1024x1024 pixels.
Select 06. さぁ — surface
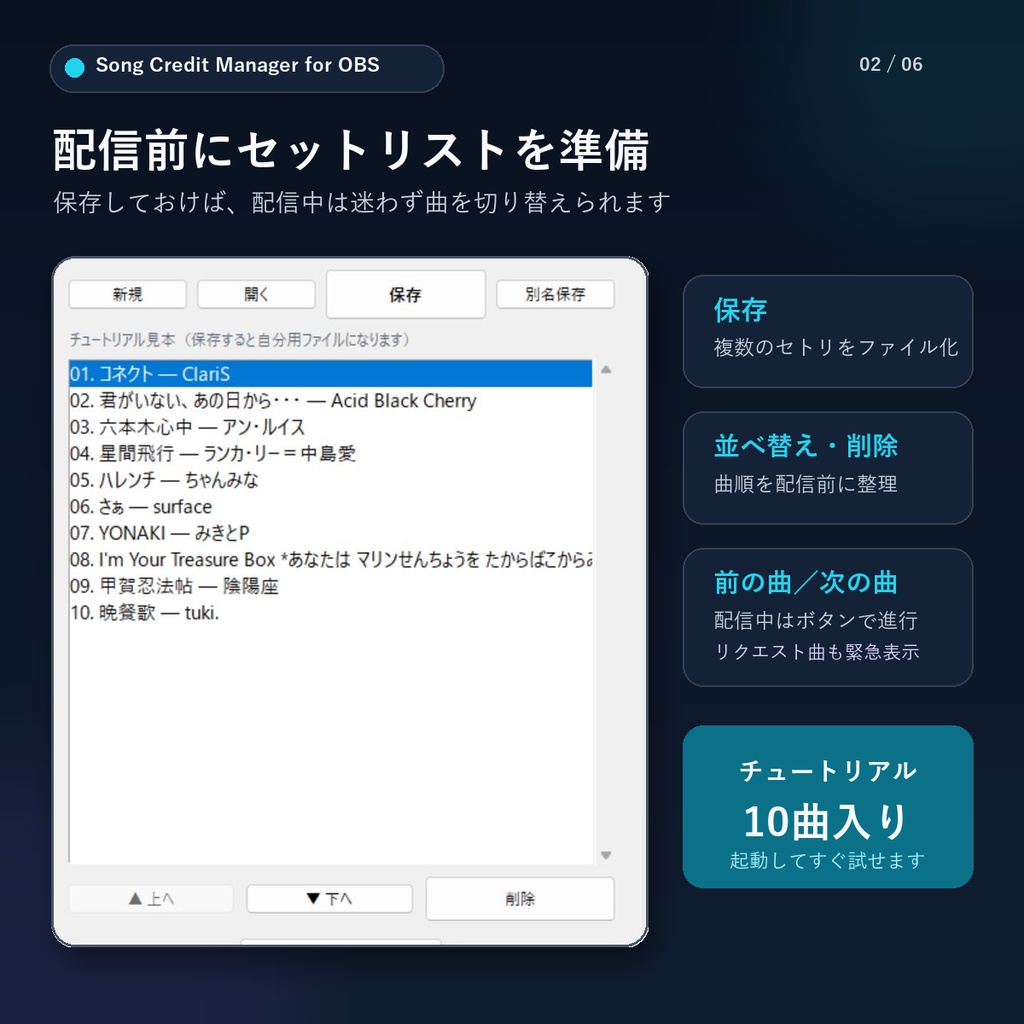[330, 507]
